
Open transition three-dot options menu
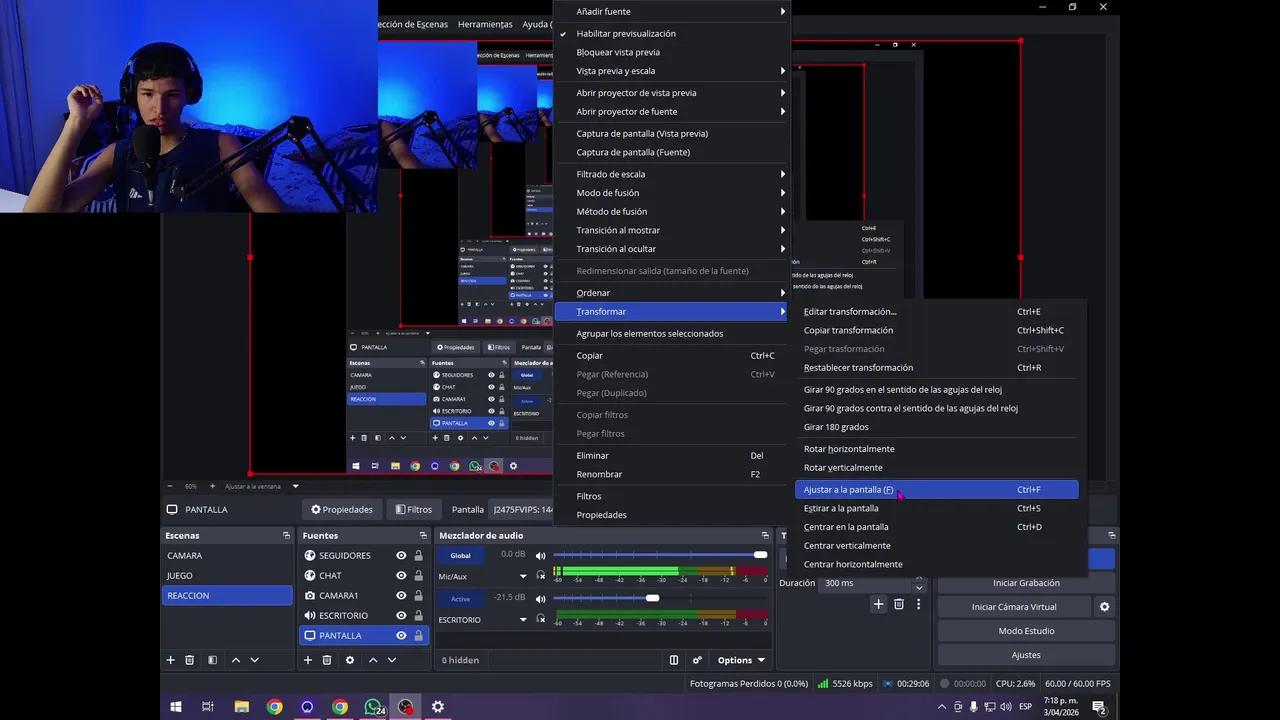(x=918, y=604)
